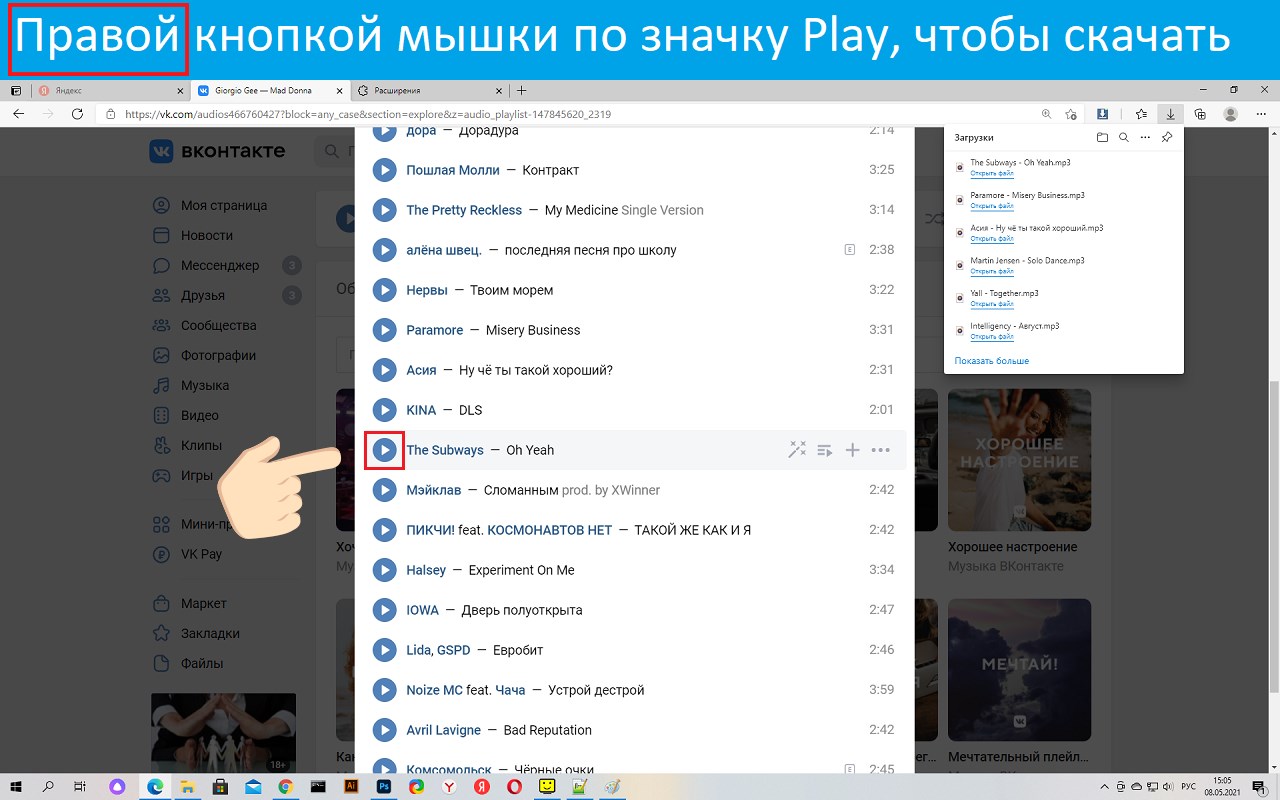
Task: Go back to the previous page
Action: (x=18, y=114)
